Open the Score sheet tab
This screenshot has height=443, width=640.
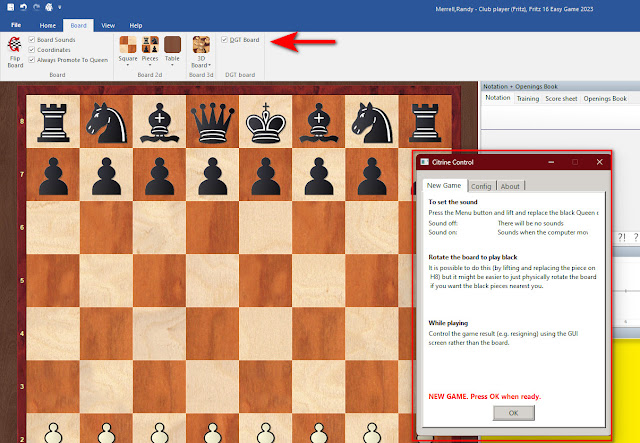(561, 98)
